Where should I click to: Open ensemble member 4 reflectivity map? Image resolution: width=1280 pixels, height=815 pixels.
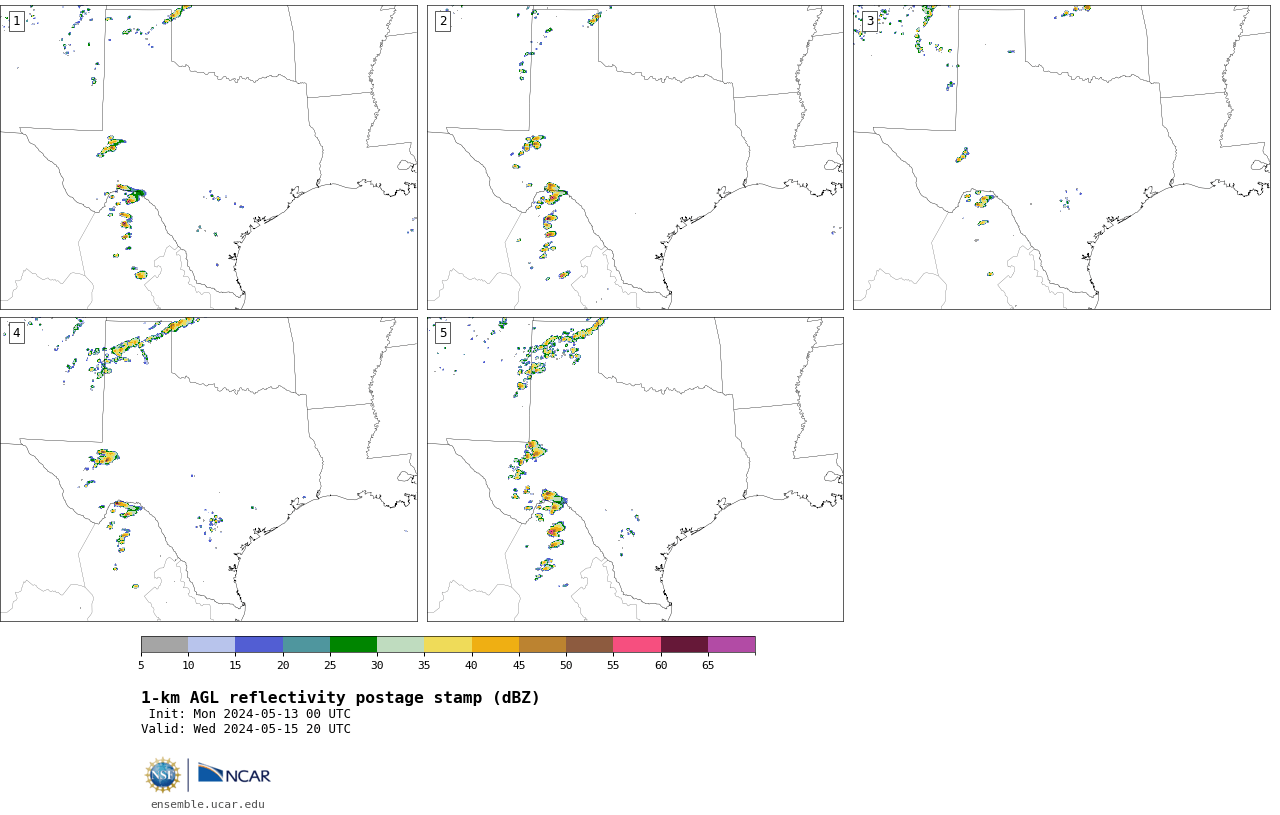click(x=208, y=469)
